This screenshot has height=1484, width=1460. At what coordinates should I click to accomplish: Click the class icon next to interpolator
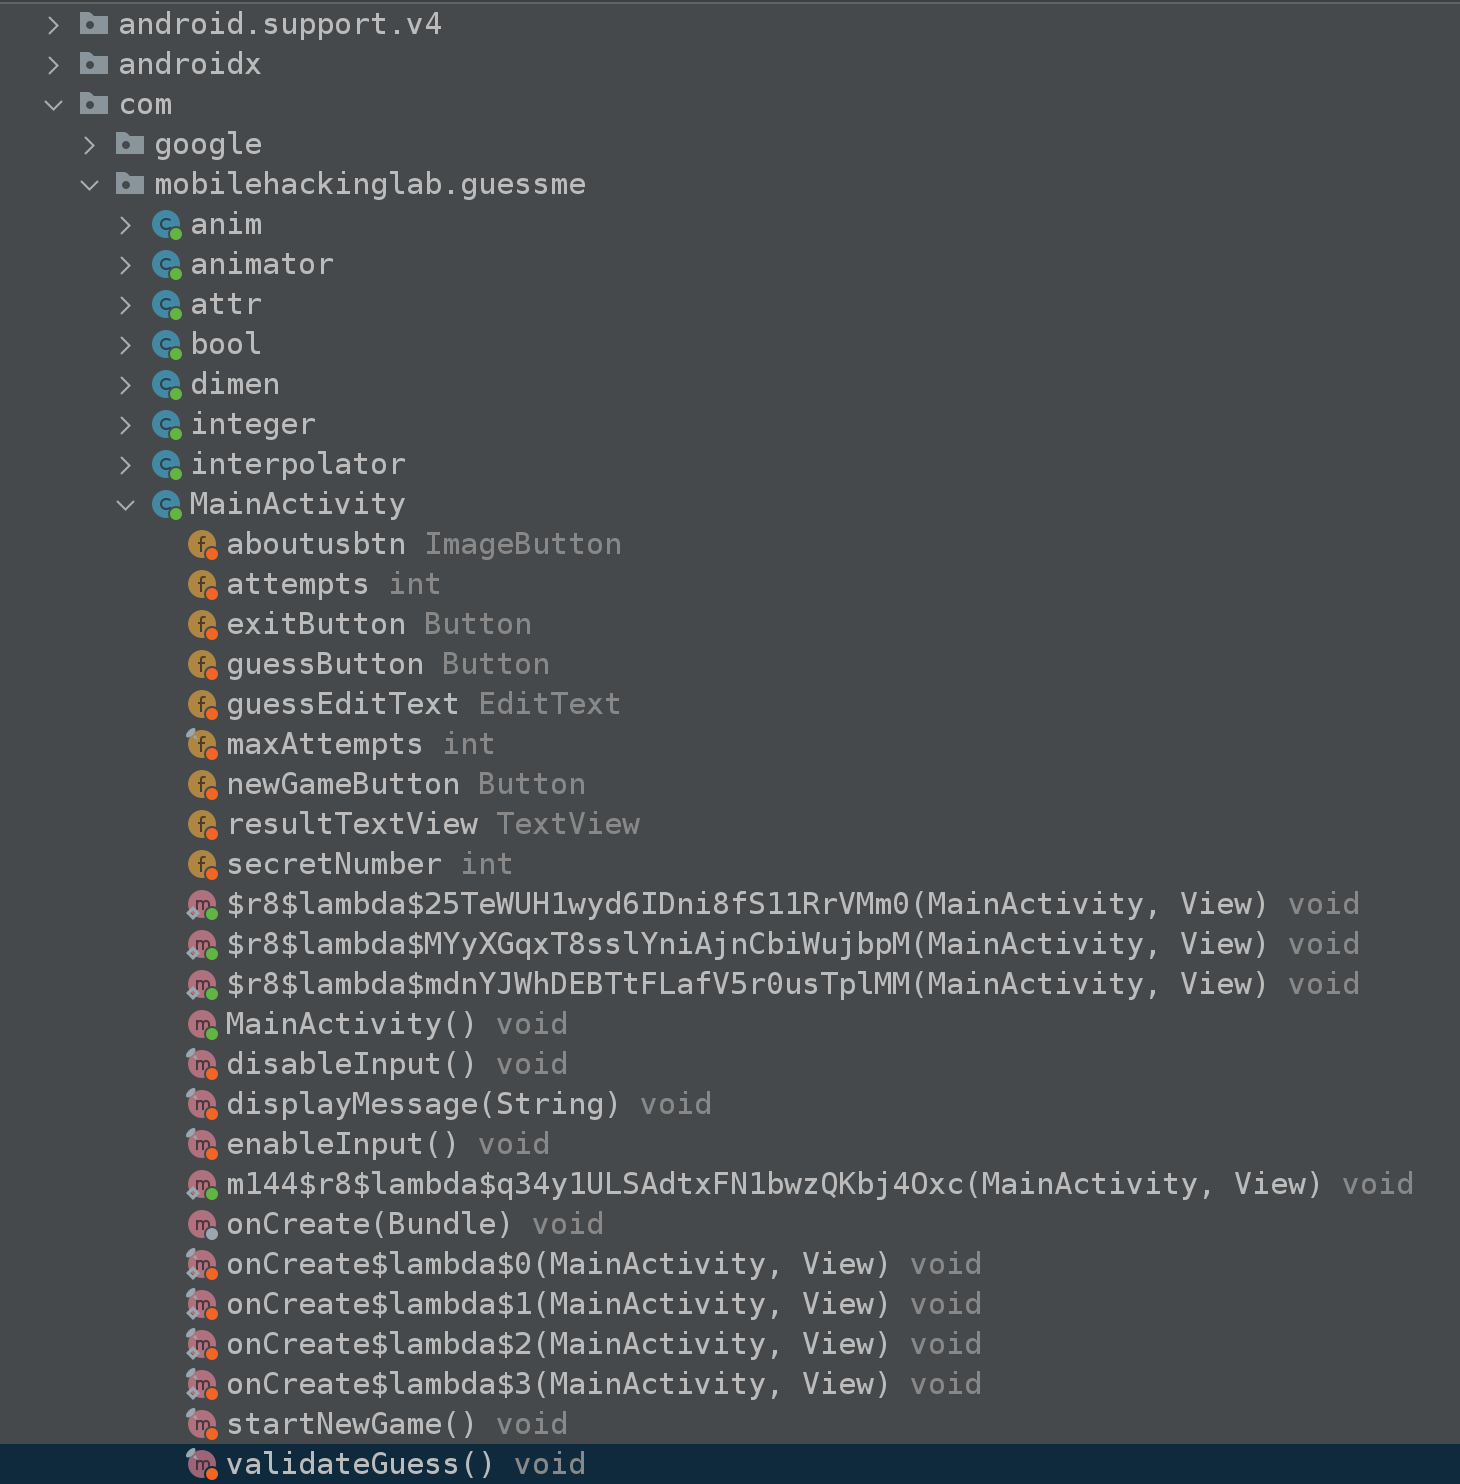tap(166, 465)
